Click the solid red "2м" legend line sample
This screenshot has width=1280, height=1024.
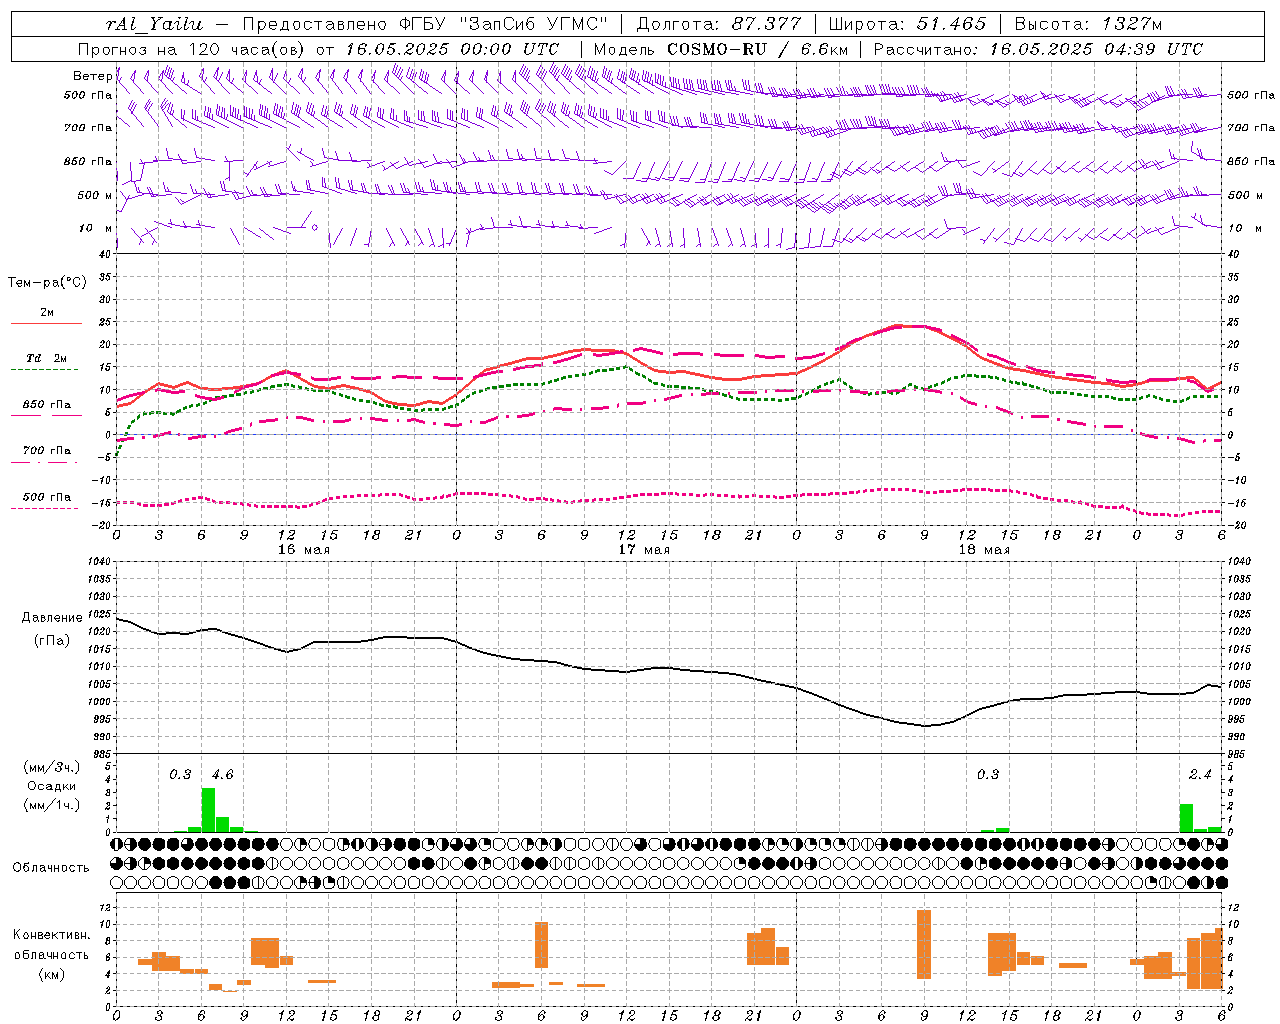[x=46, y=324]
